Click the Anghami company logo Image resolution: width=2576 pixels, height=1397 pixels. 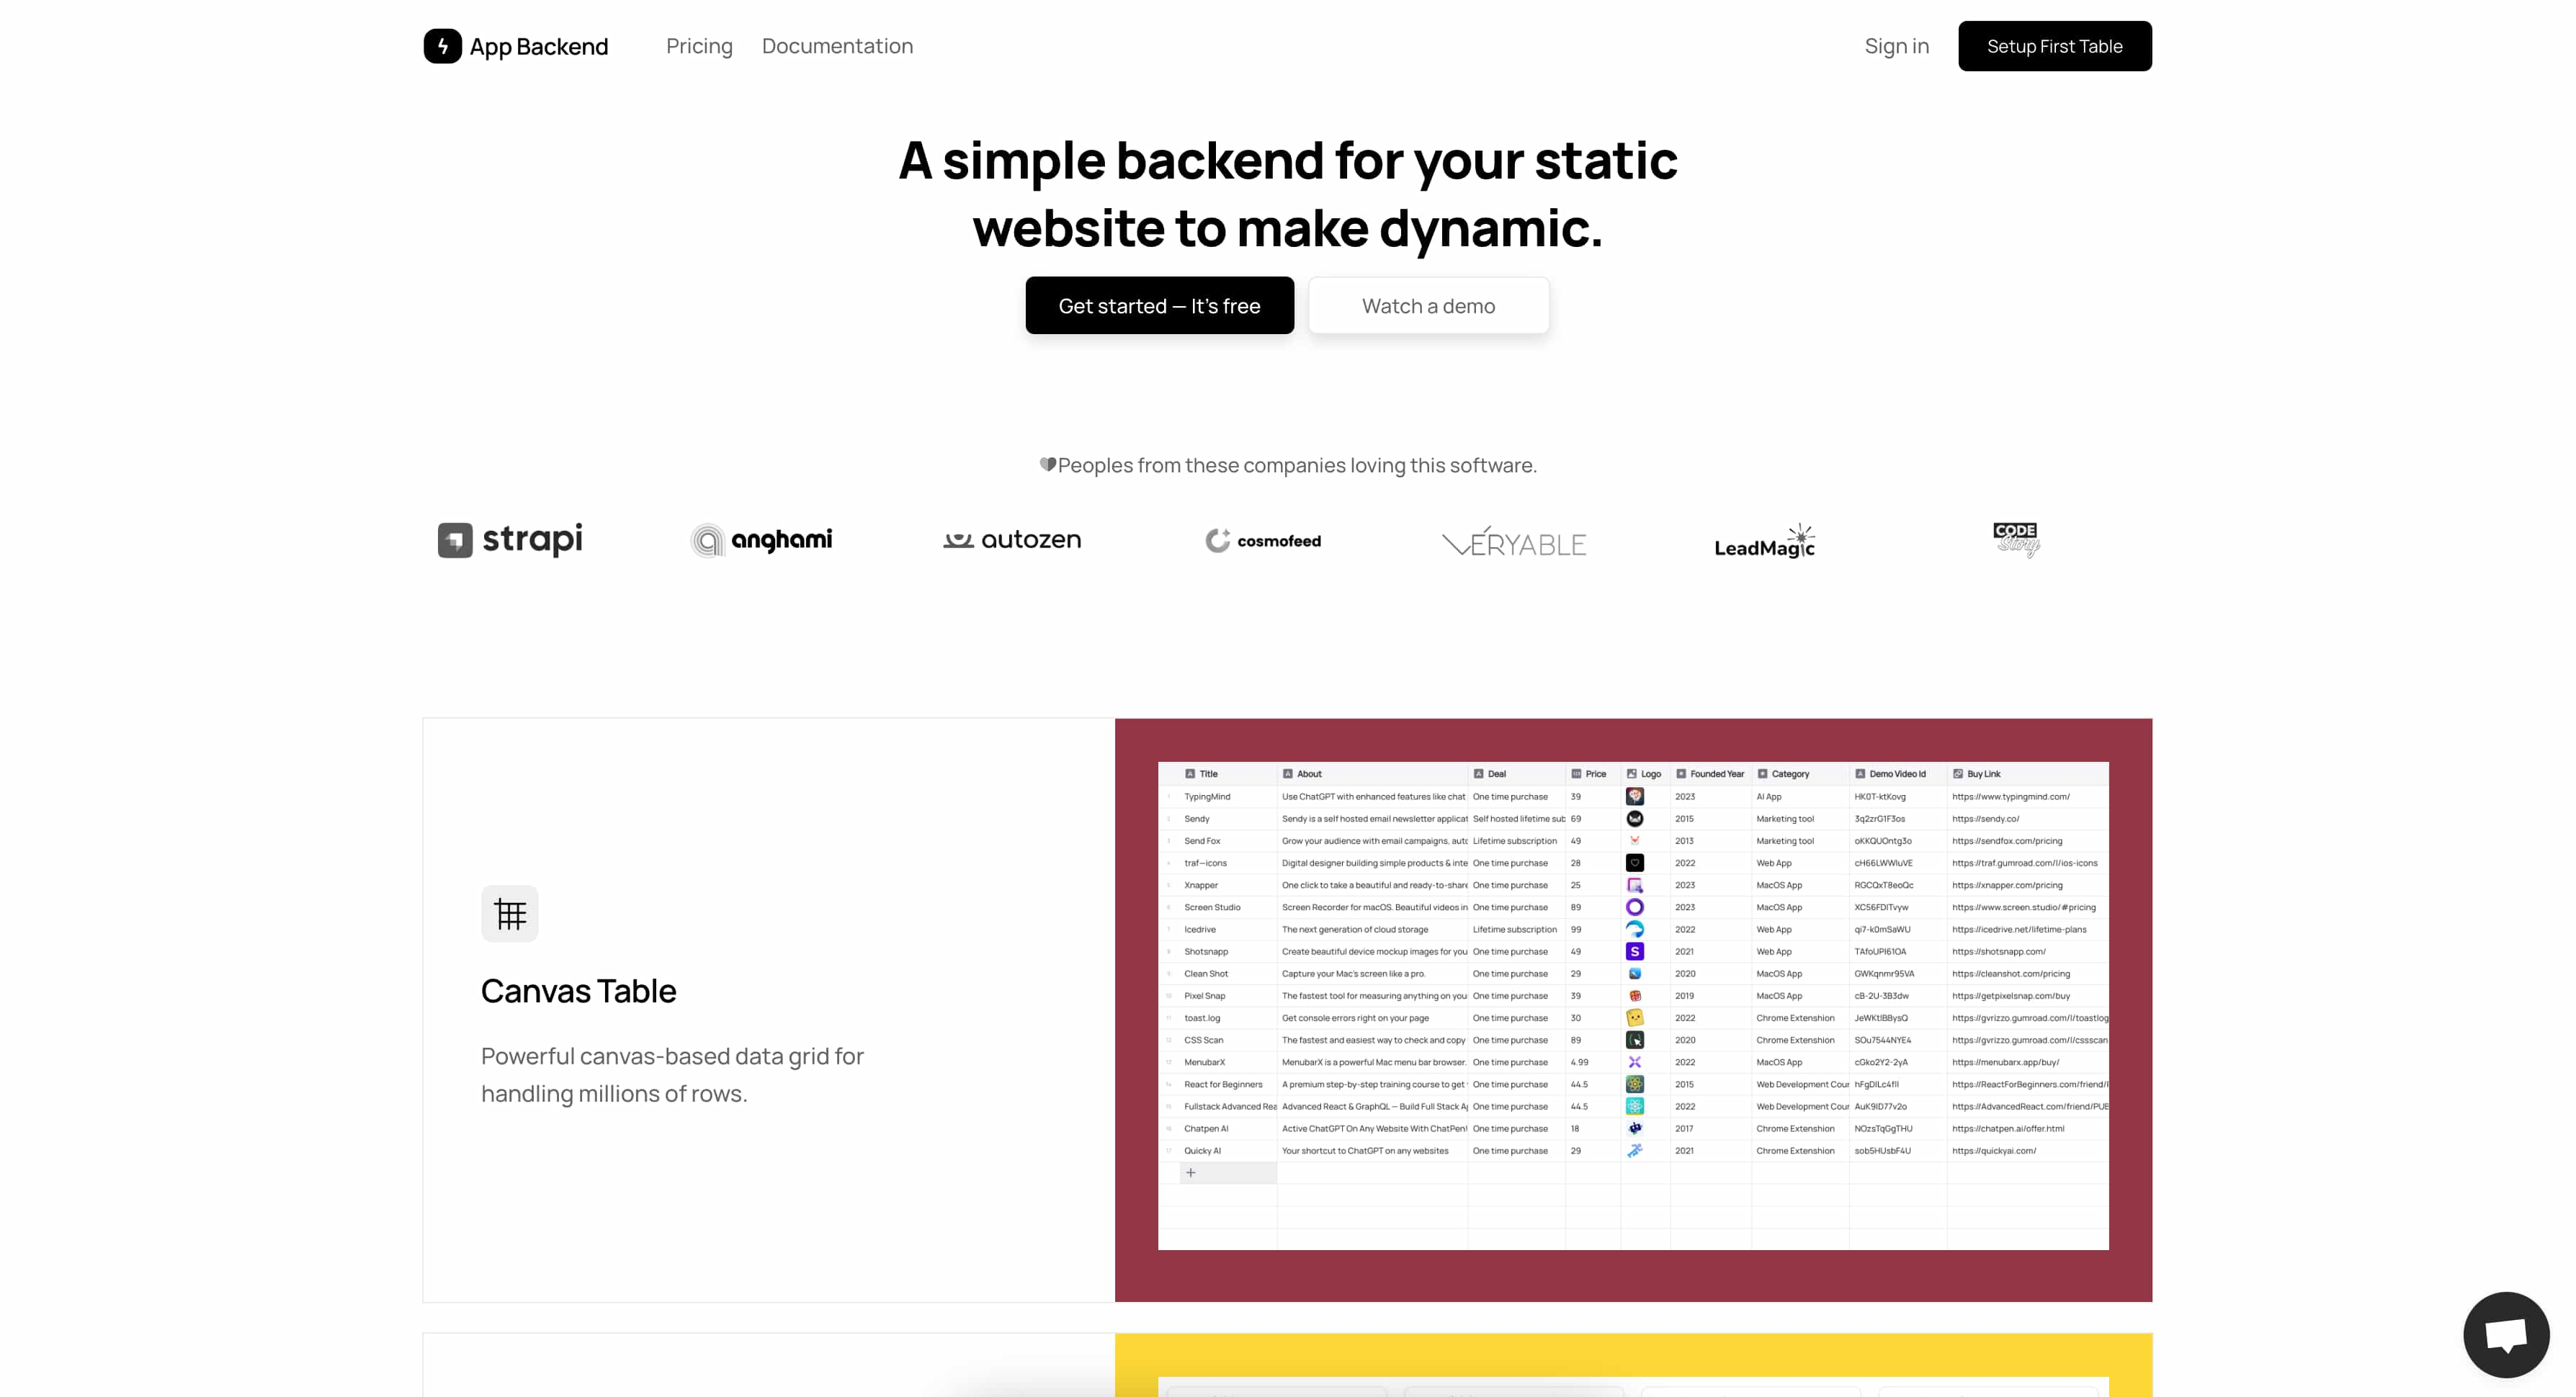pyautogui.click(x=762, y=540)
